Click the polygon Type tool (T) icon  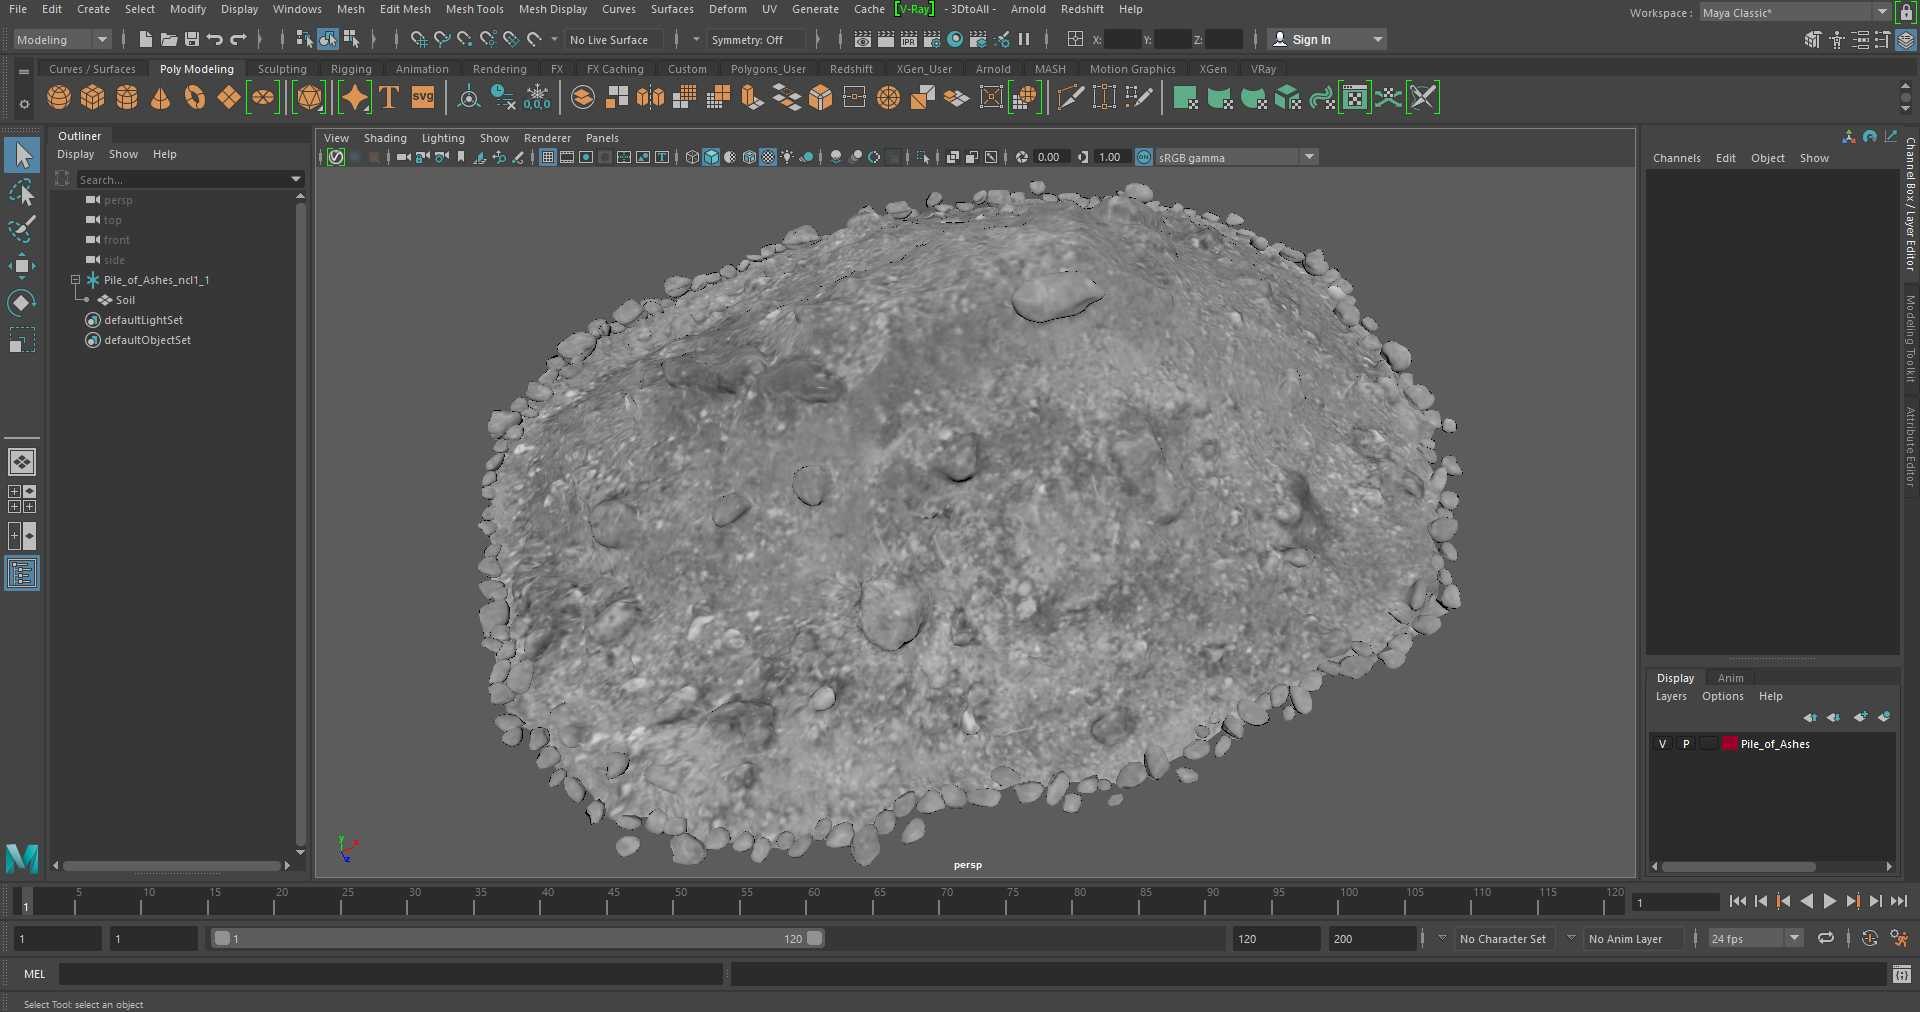(389, 97)
